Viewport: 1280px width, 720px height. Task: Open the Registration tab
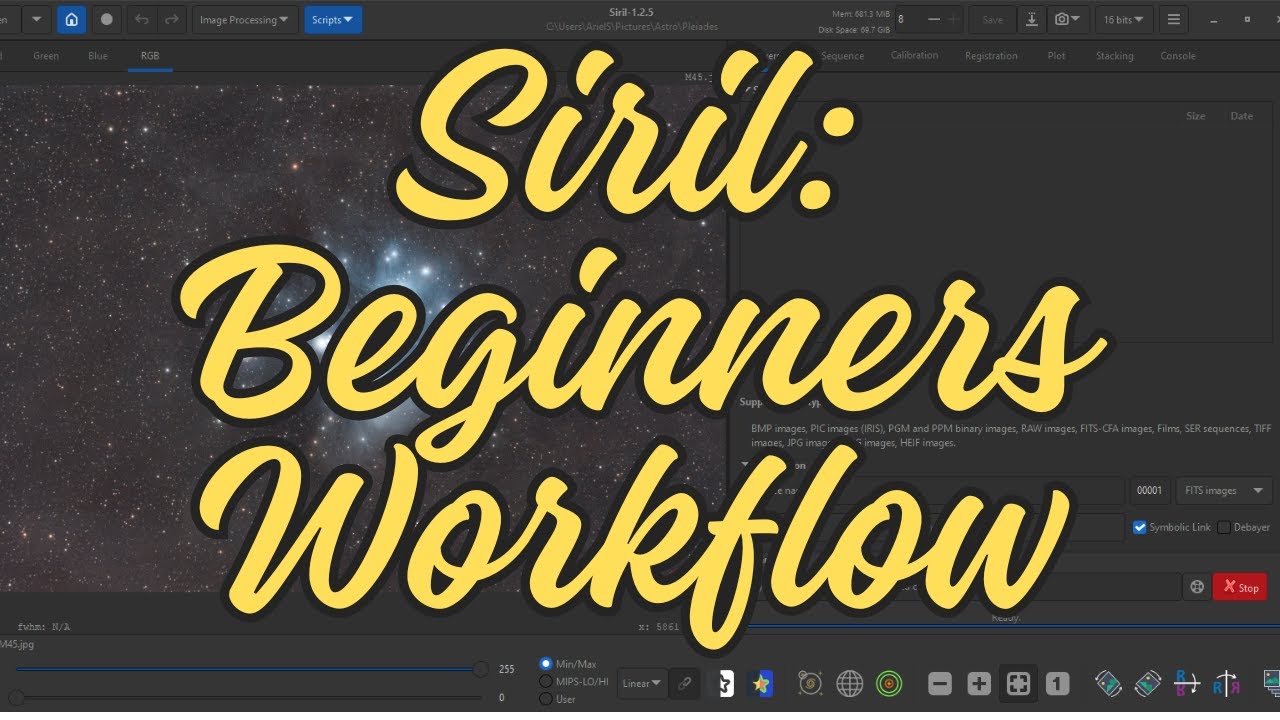coord(991,56)
